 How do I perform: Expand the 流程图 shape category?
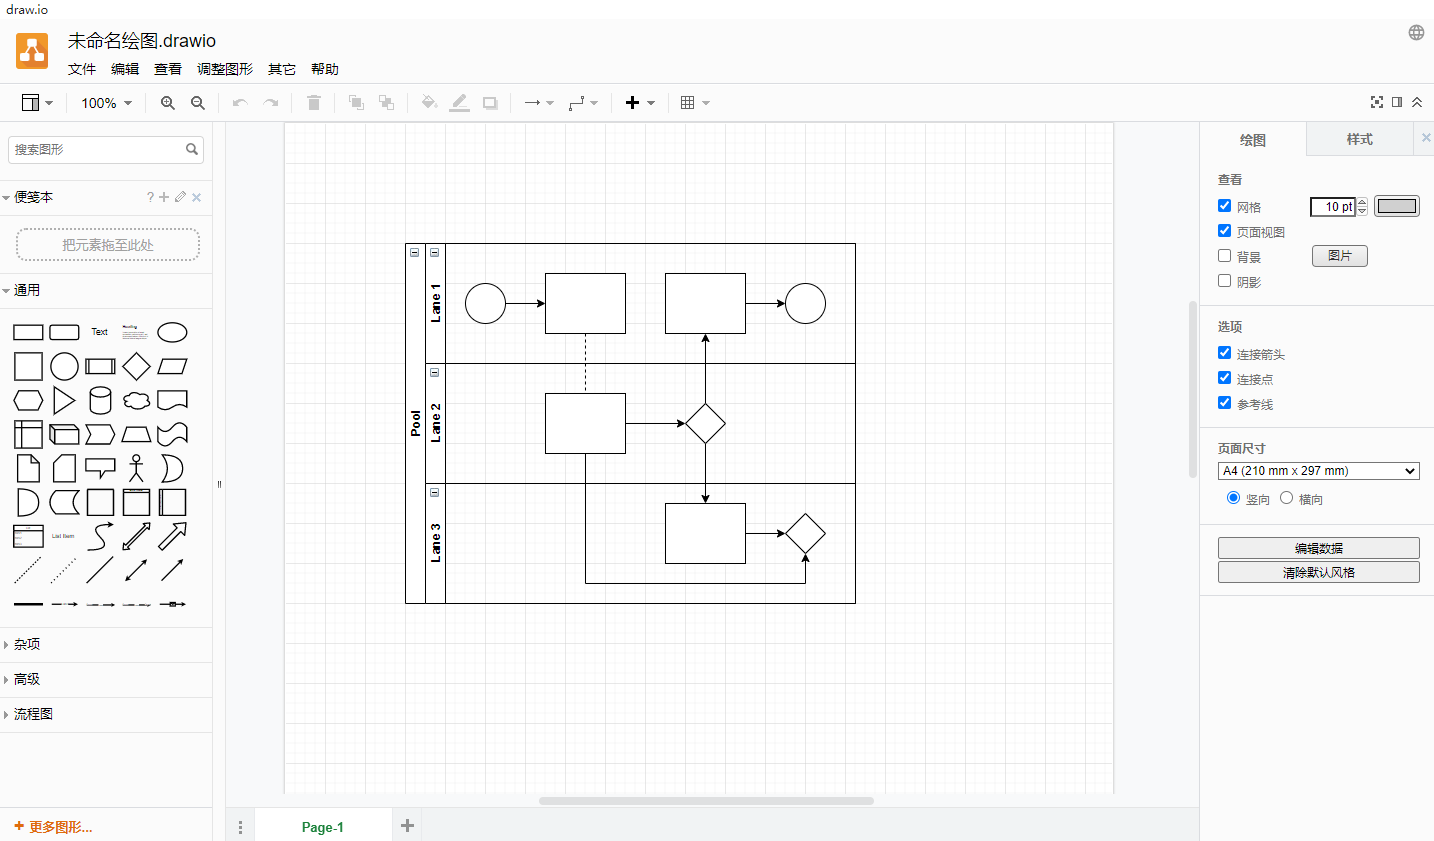coord(106,715)
